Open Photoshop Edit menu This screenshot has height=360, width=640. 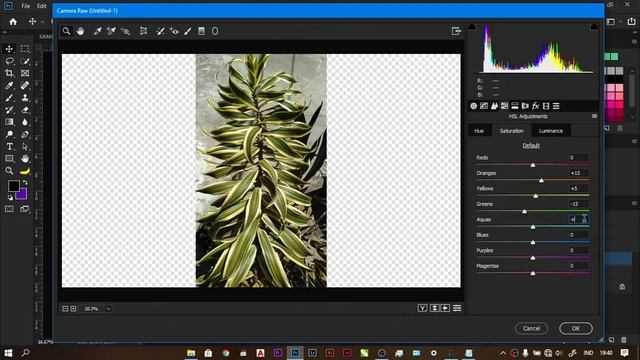(x=42, y=6)
